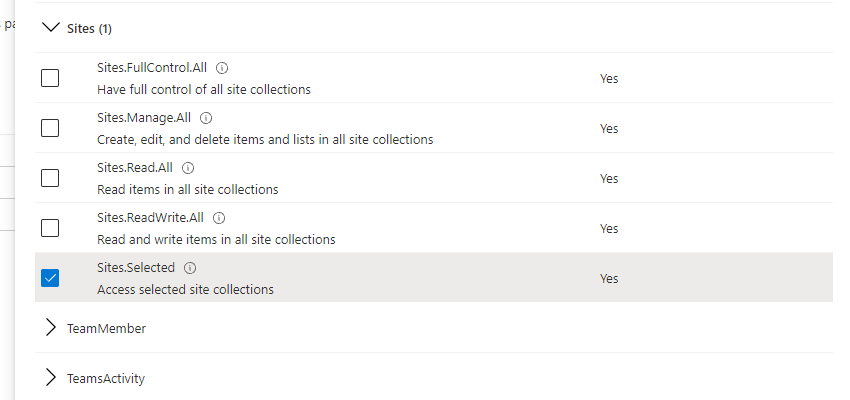Click description 'Have full control of all site collections'
850x400 pixels.
point(204,89)
